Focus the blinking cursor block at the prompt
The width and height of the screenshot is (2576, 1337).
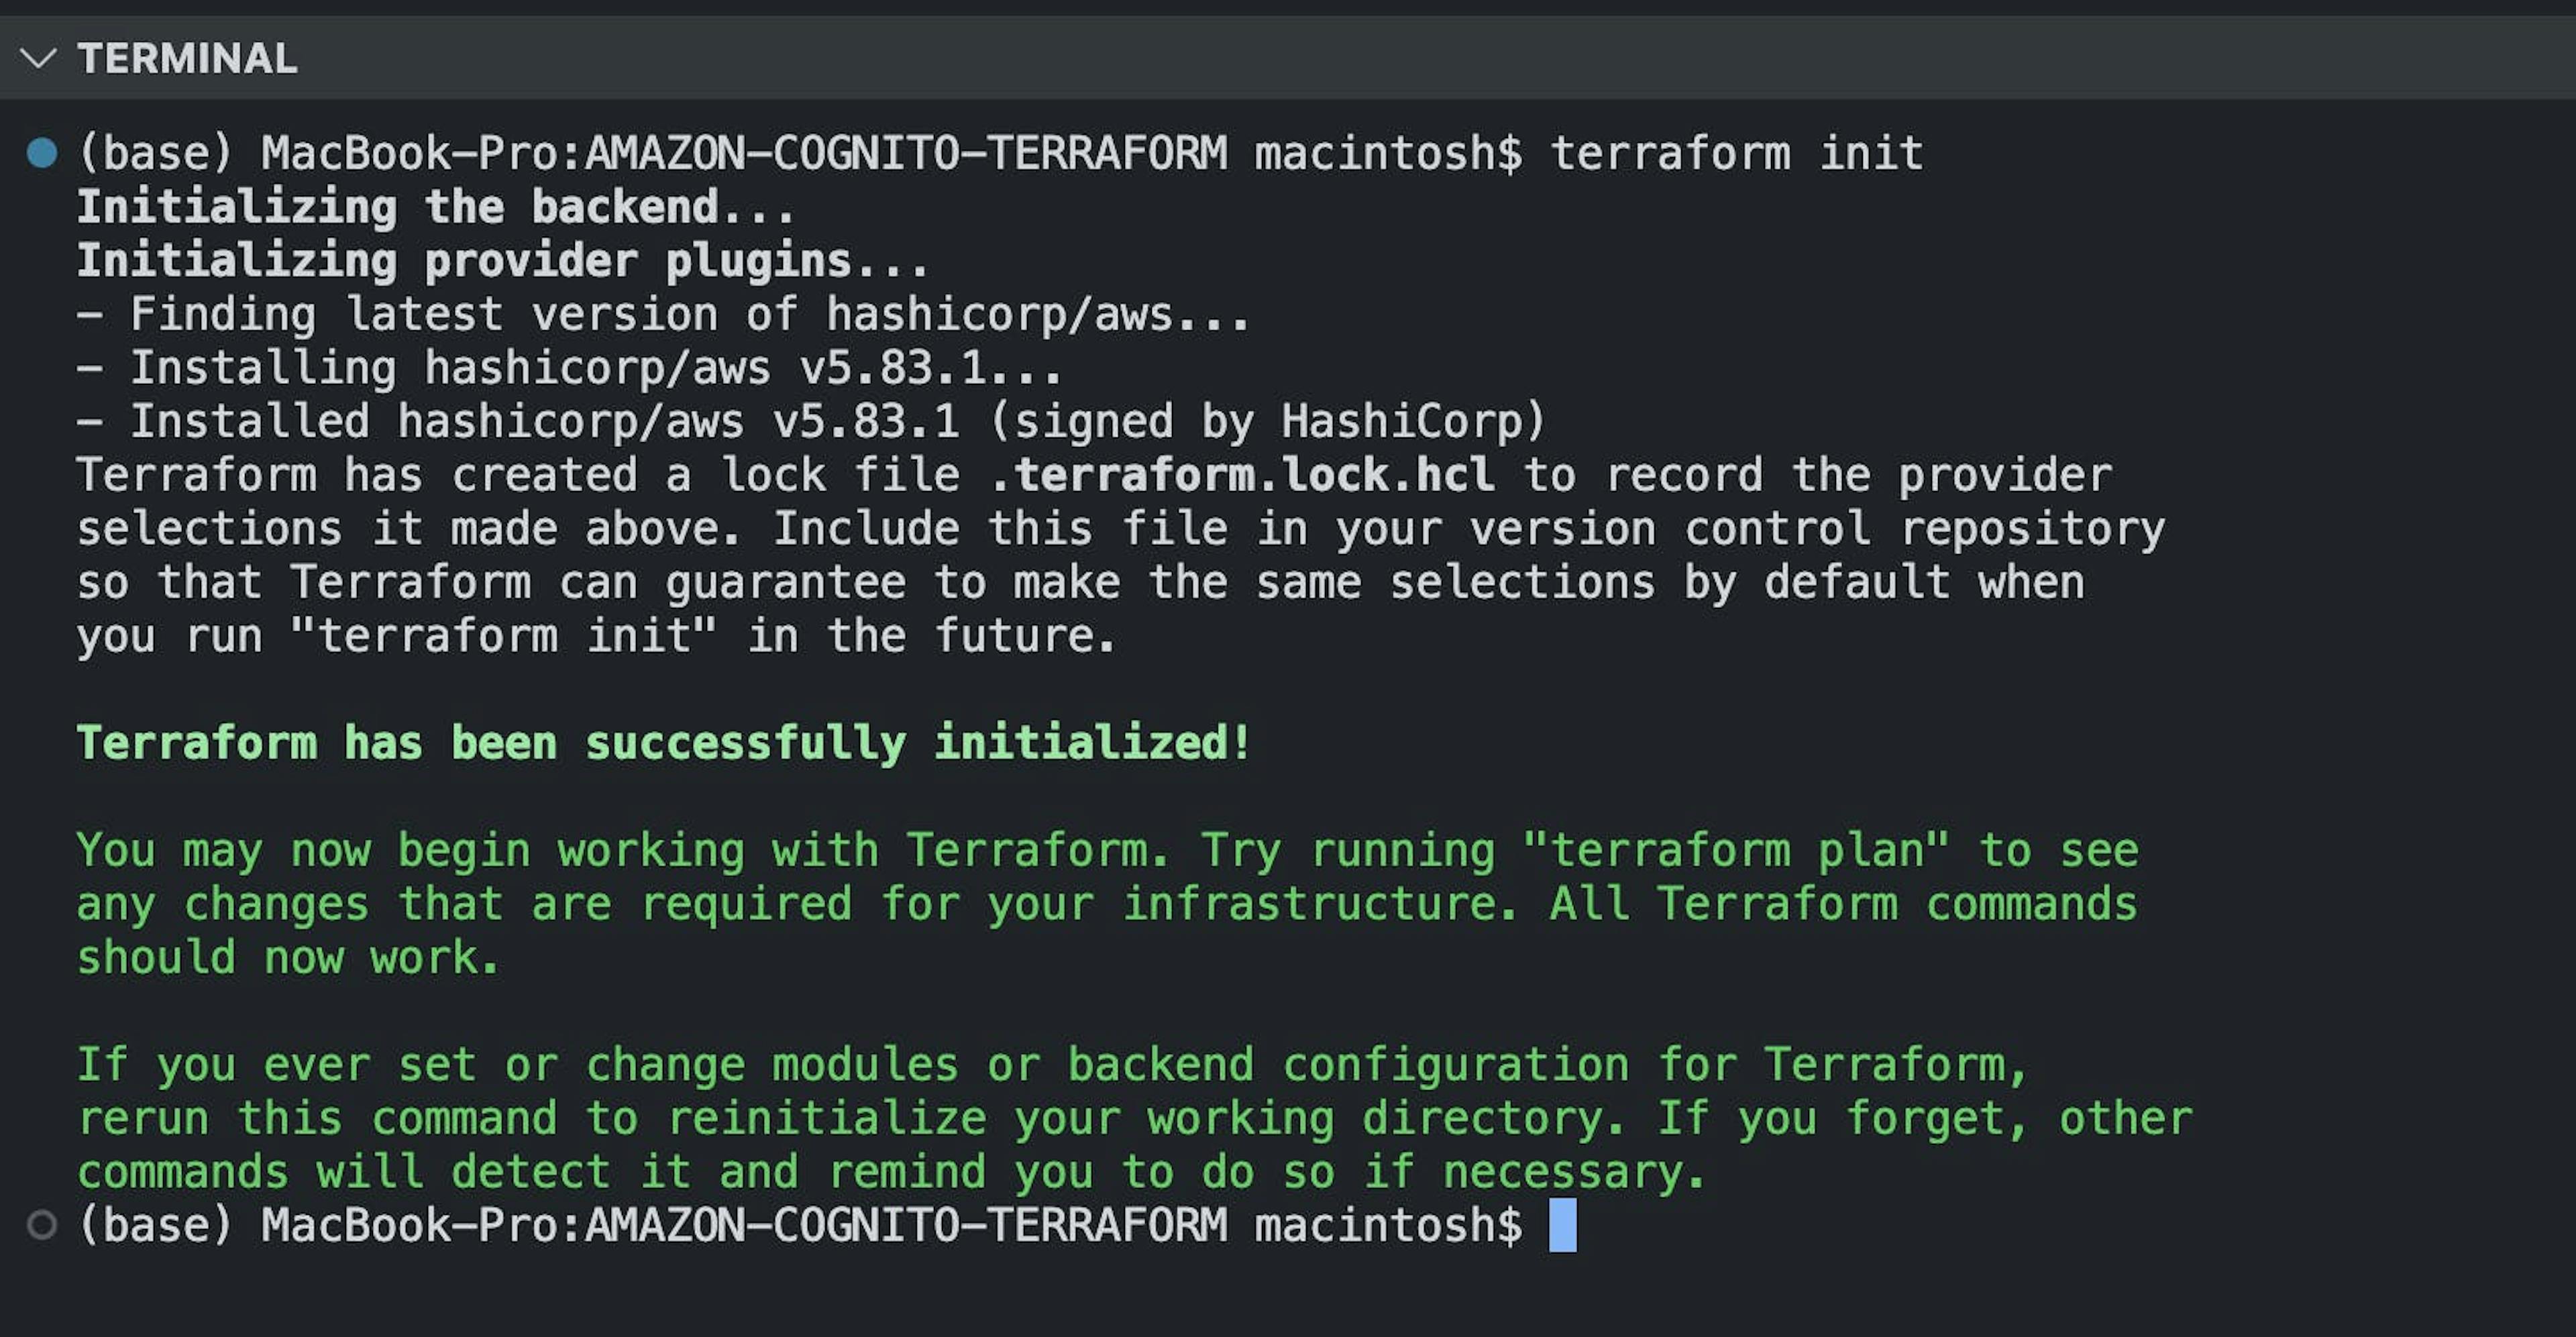[x=1563, y=1225]
